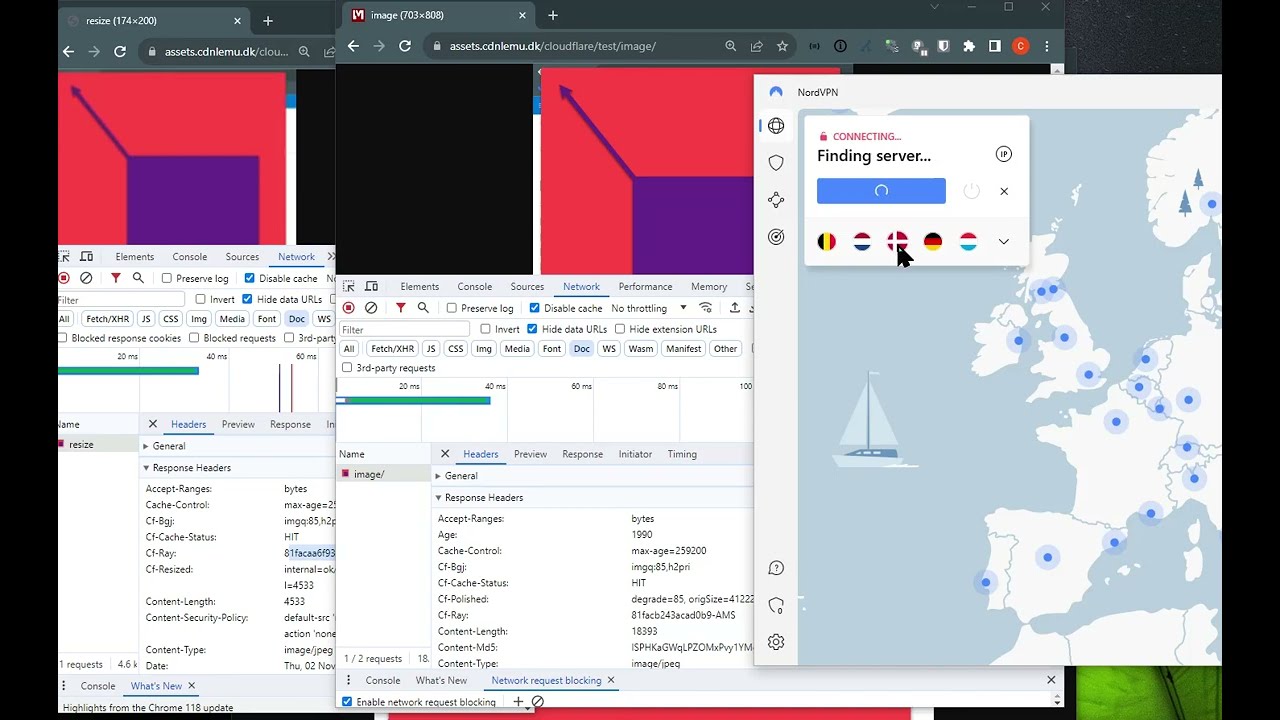Click the NordVPN globe map icon

point(776,126)
